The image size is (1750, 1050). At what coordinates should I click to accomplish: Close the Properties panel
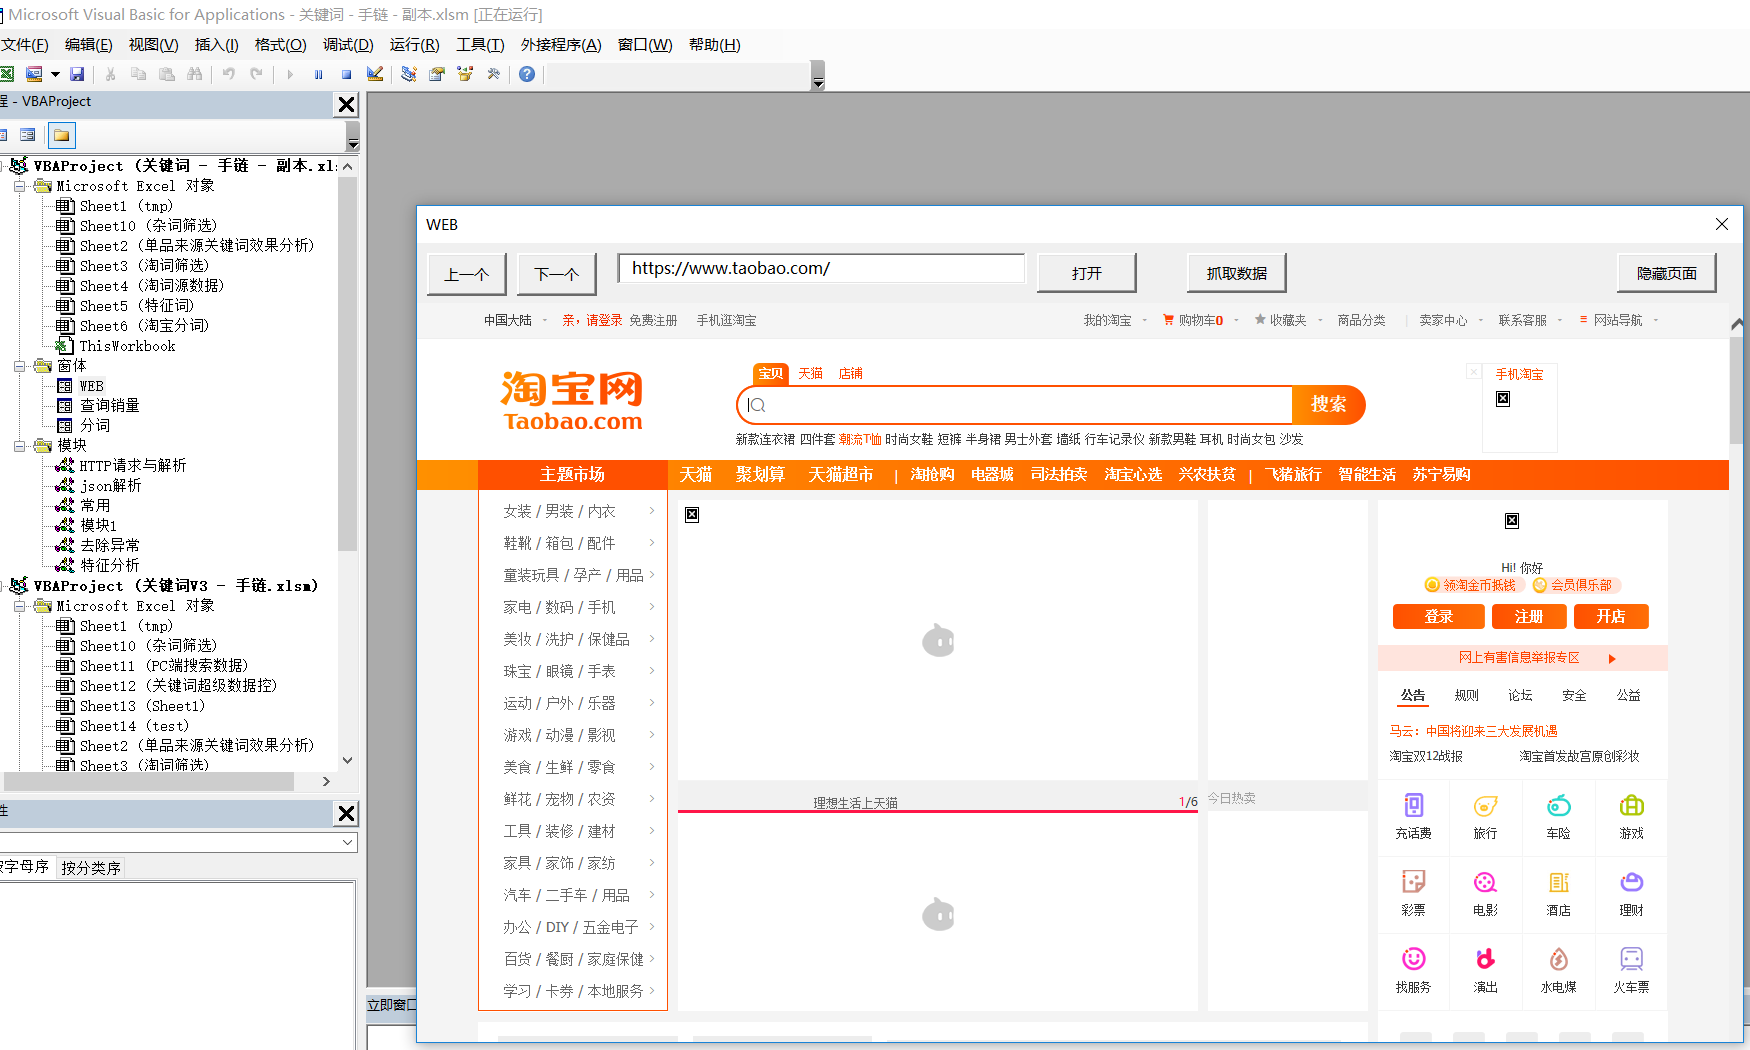click(346, 813)
